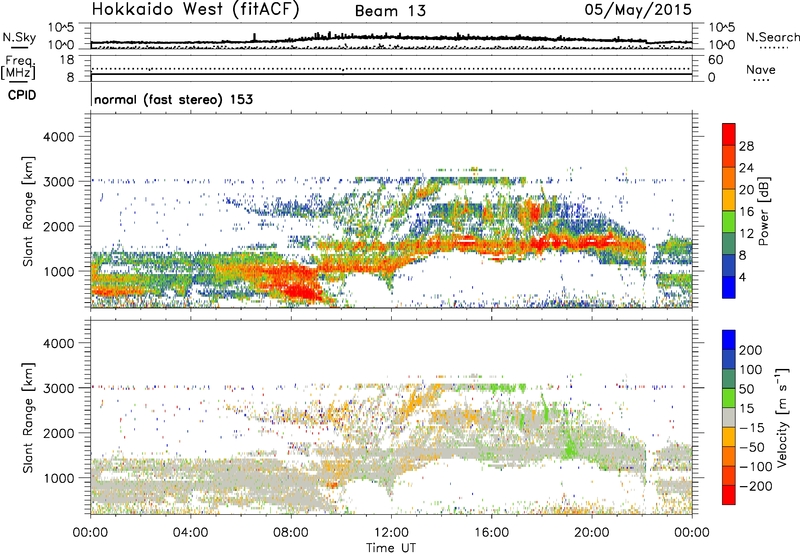Click 'Slant Range [km]' label of velocity panel

[x=28, y=418]
